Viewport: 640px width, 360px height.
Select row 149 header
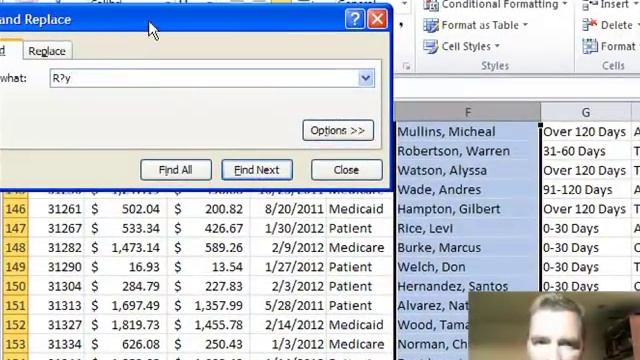(15, 267)
